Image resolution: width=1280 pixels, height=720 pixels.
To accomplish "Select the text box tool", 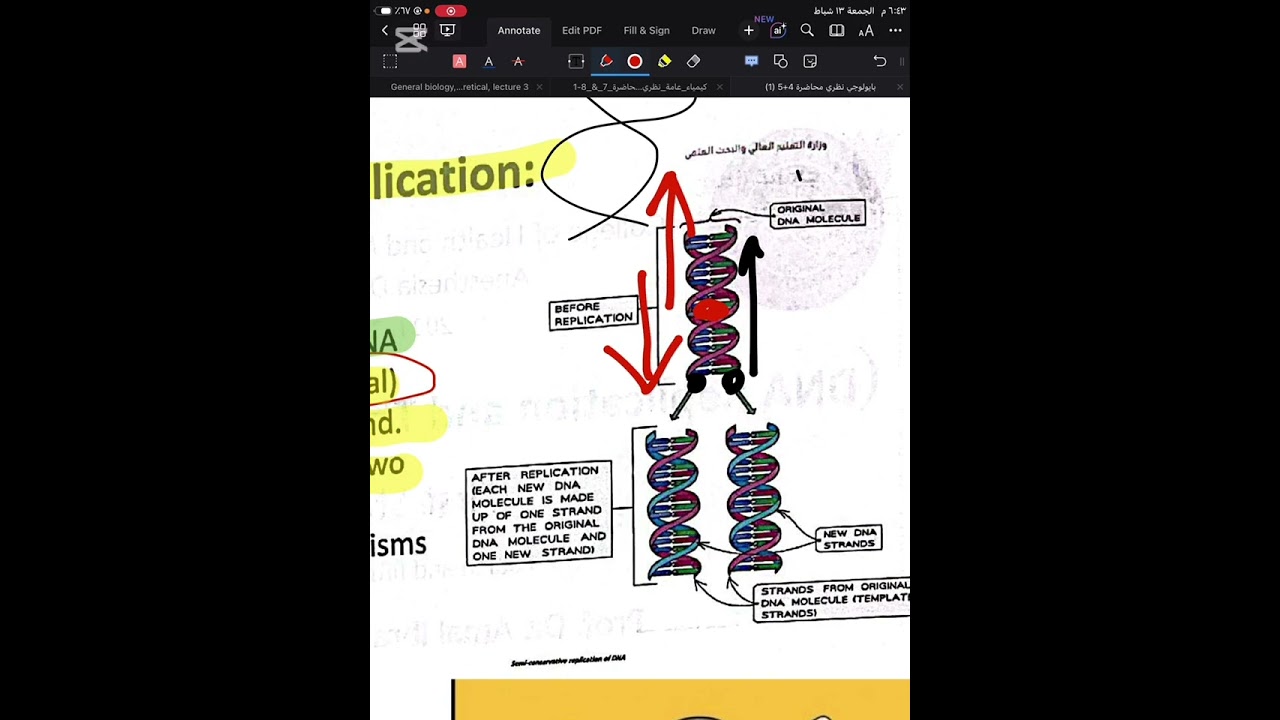I will [576, 62].
